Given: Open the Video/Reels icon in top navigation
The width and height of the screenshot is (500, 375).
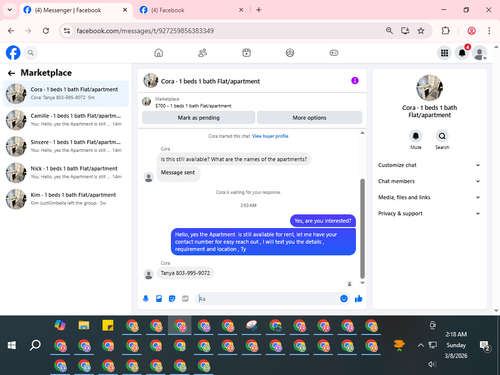Looking at the screenshot, I should (246, 53).
